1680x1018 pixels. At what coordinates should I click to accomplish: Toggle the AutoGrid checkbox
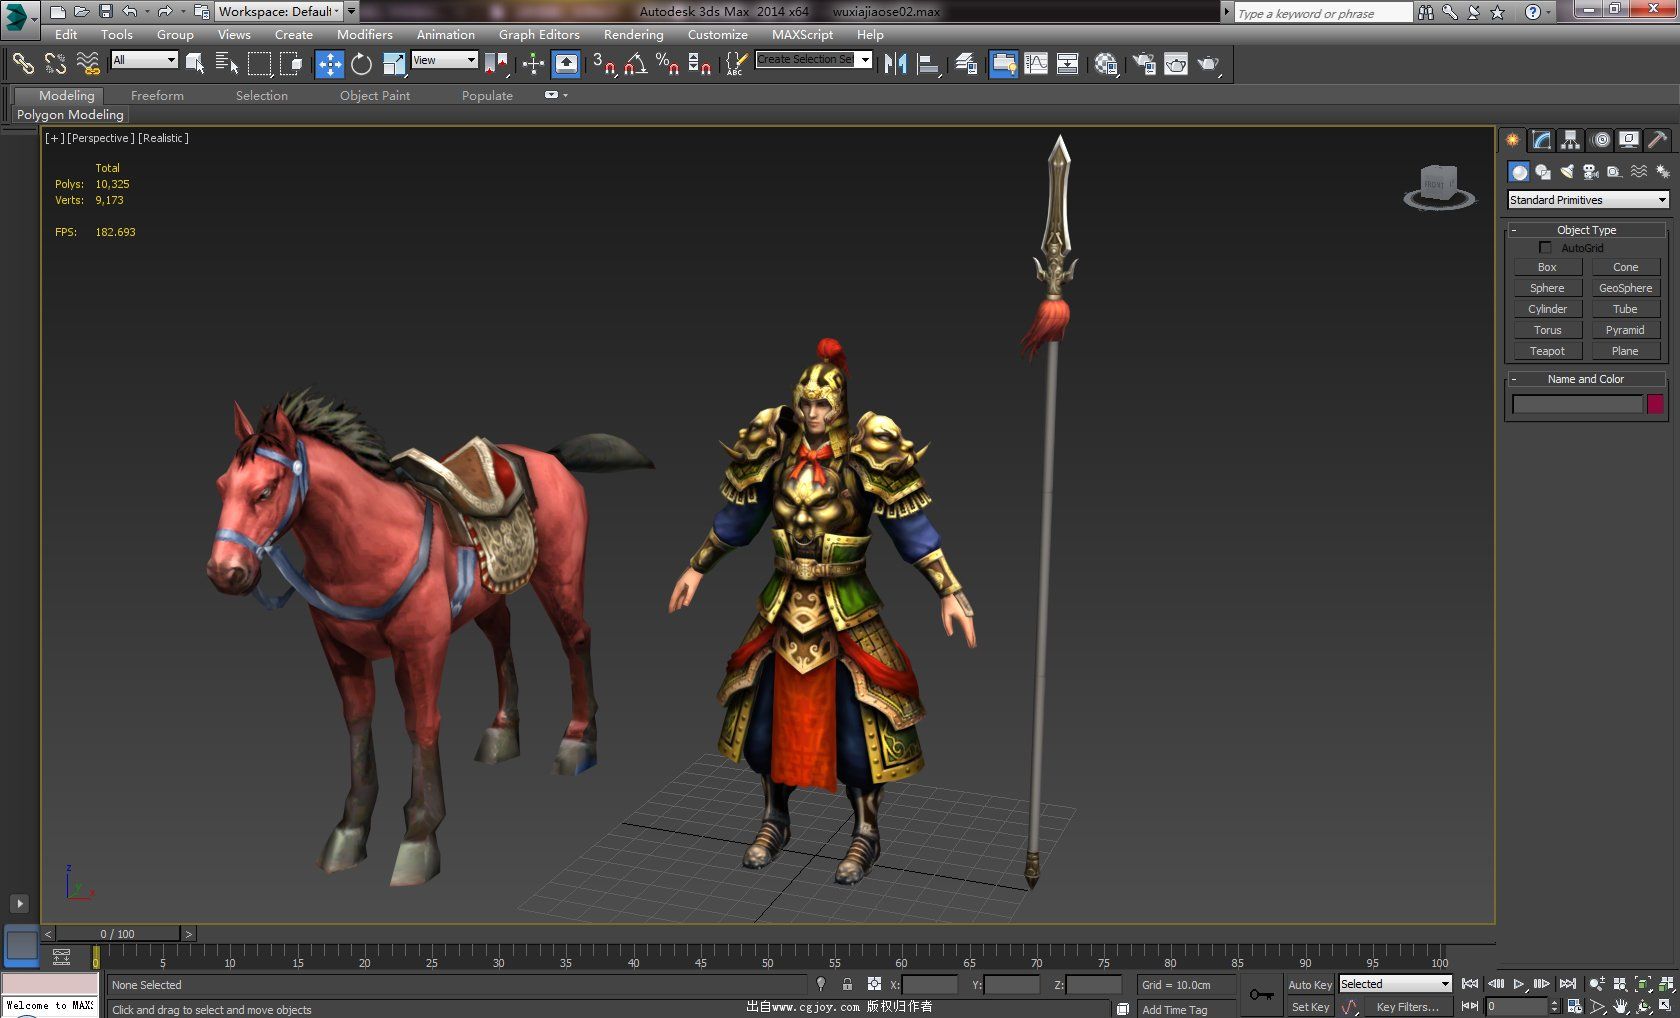(x=1545, y=247)
